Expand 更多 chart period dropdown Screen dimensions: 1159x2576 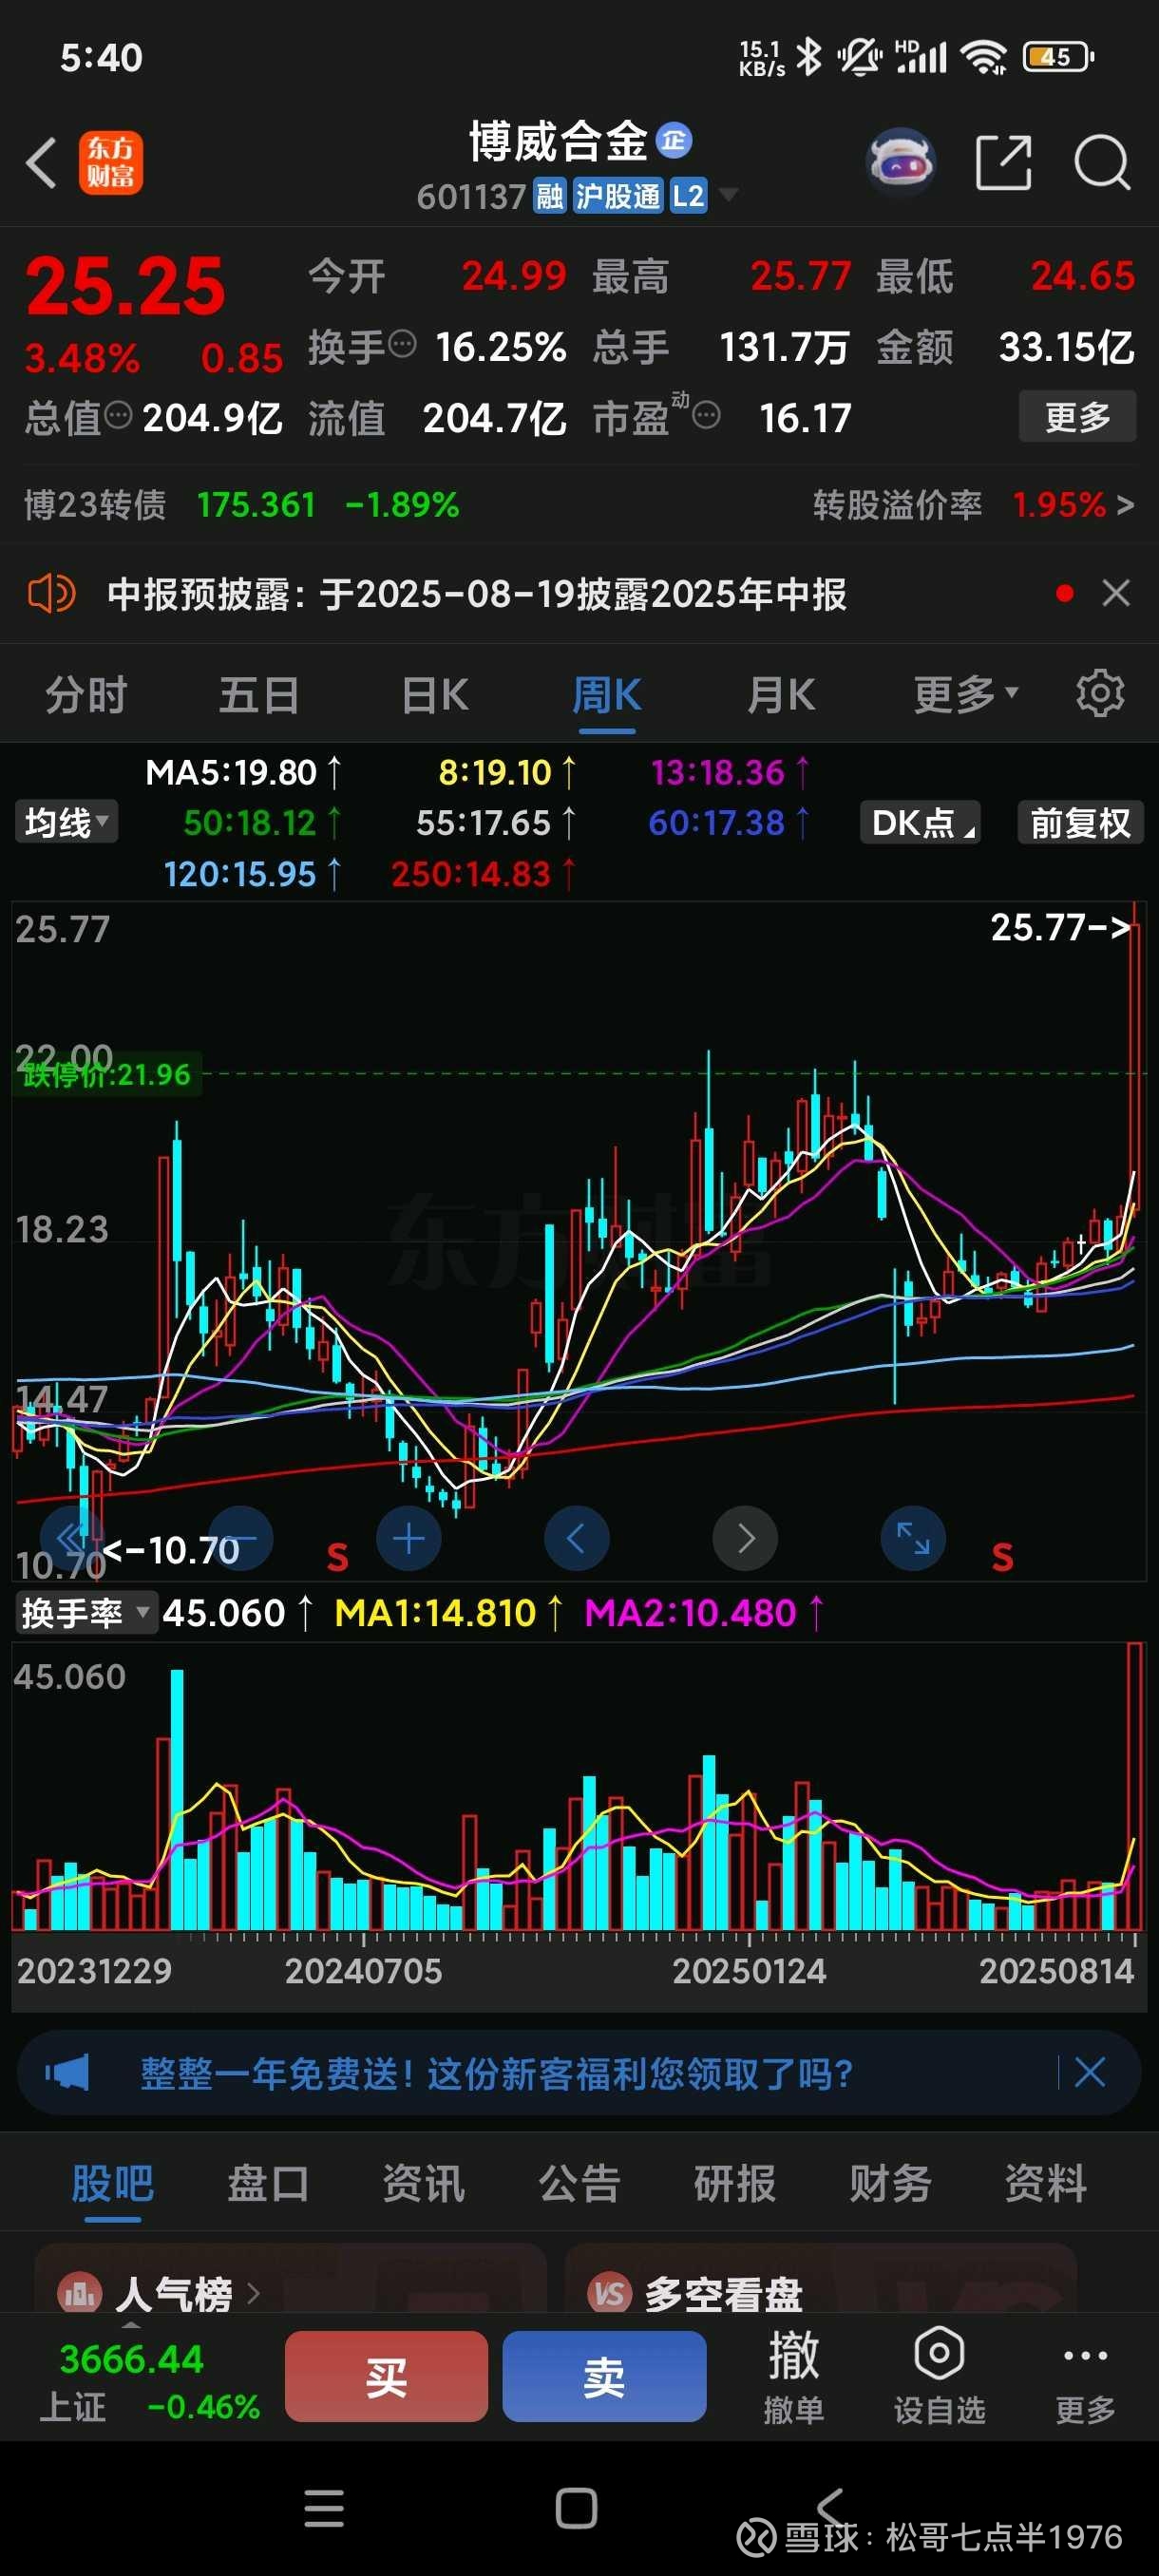966,694
